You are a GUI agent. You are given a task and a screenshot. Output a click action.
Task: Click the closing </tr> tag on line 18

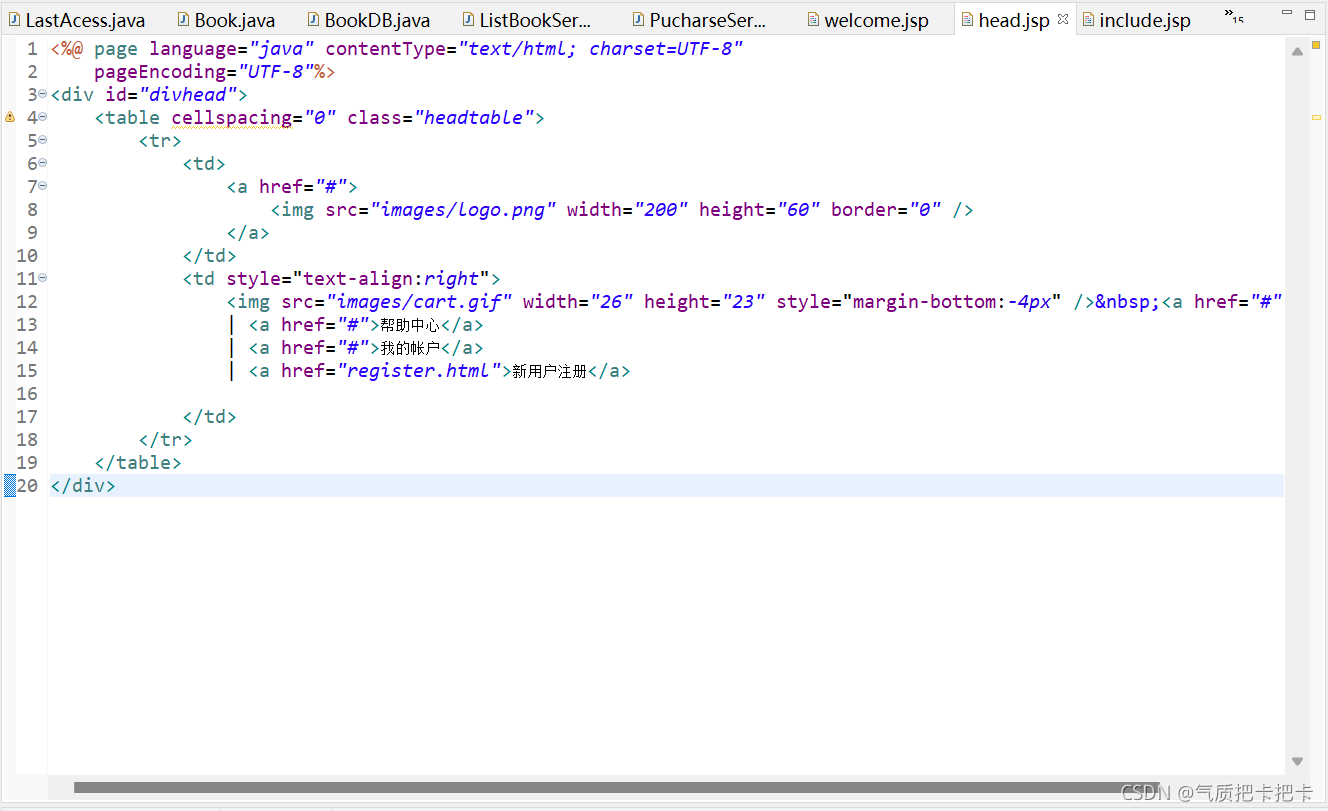click(x=165, y=440)
